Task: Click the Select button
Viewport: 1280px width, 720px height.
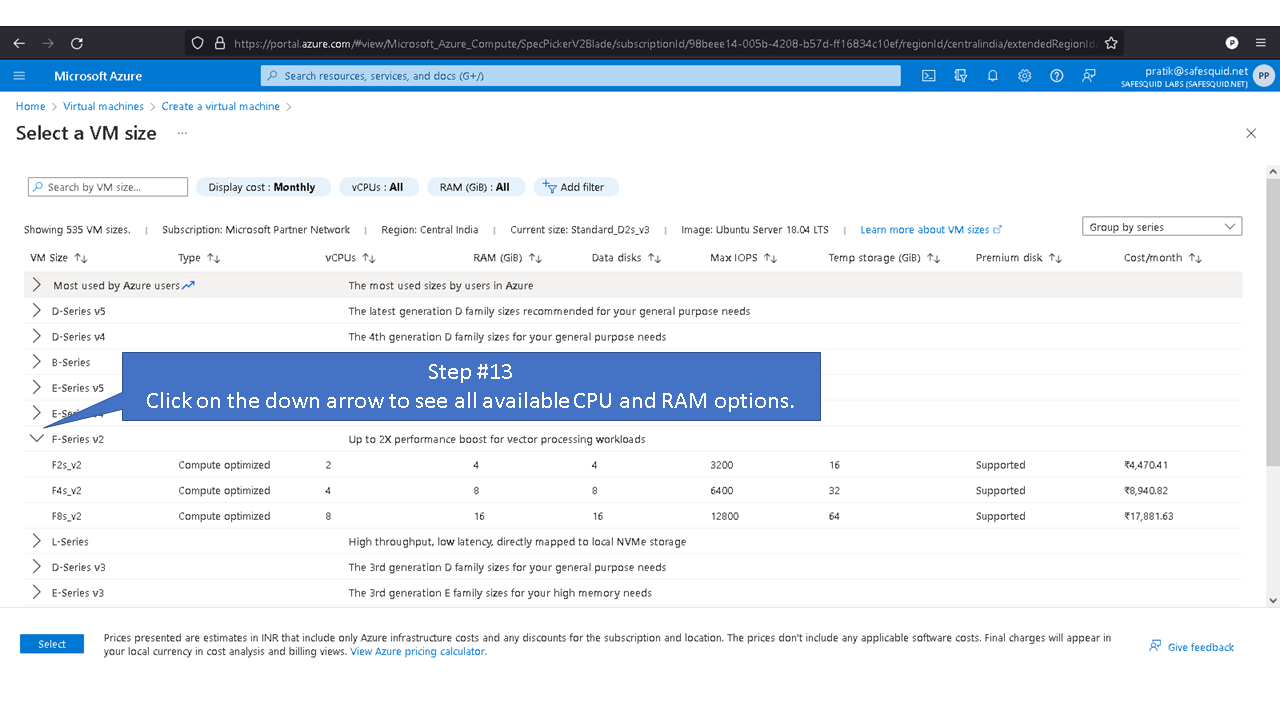Action: [x=52, y=644]
